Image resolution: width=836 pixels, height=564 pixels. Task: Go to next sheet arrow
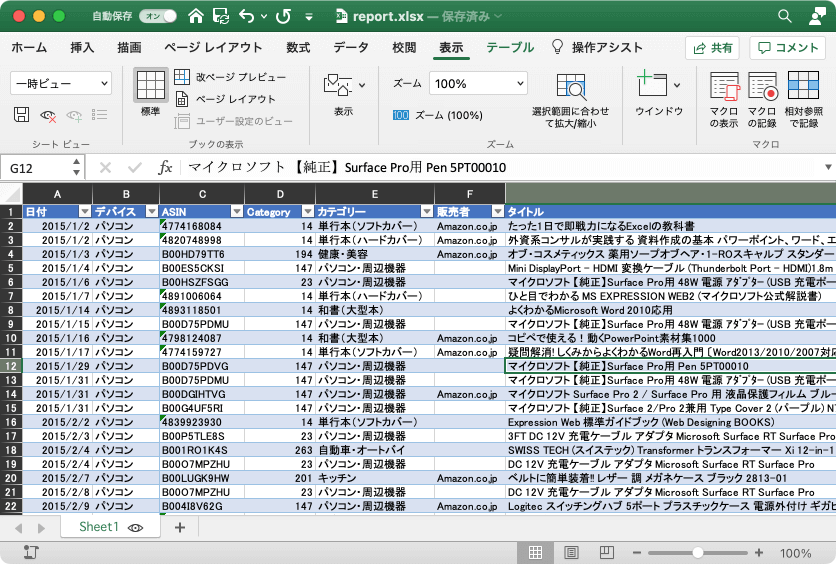pos(41,528)
